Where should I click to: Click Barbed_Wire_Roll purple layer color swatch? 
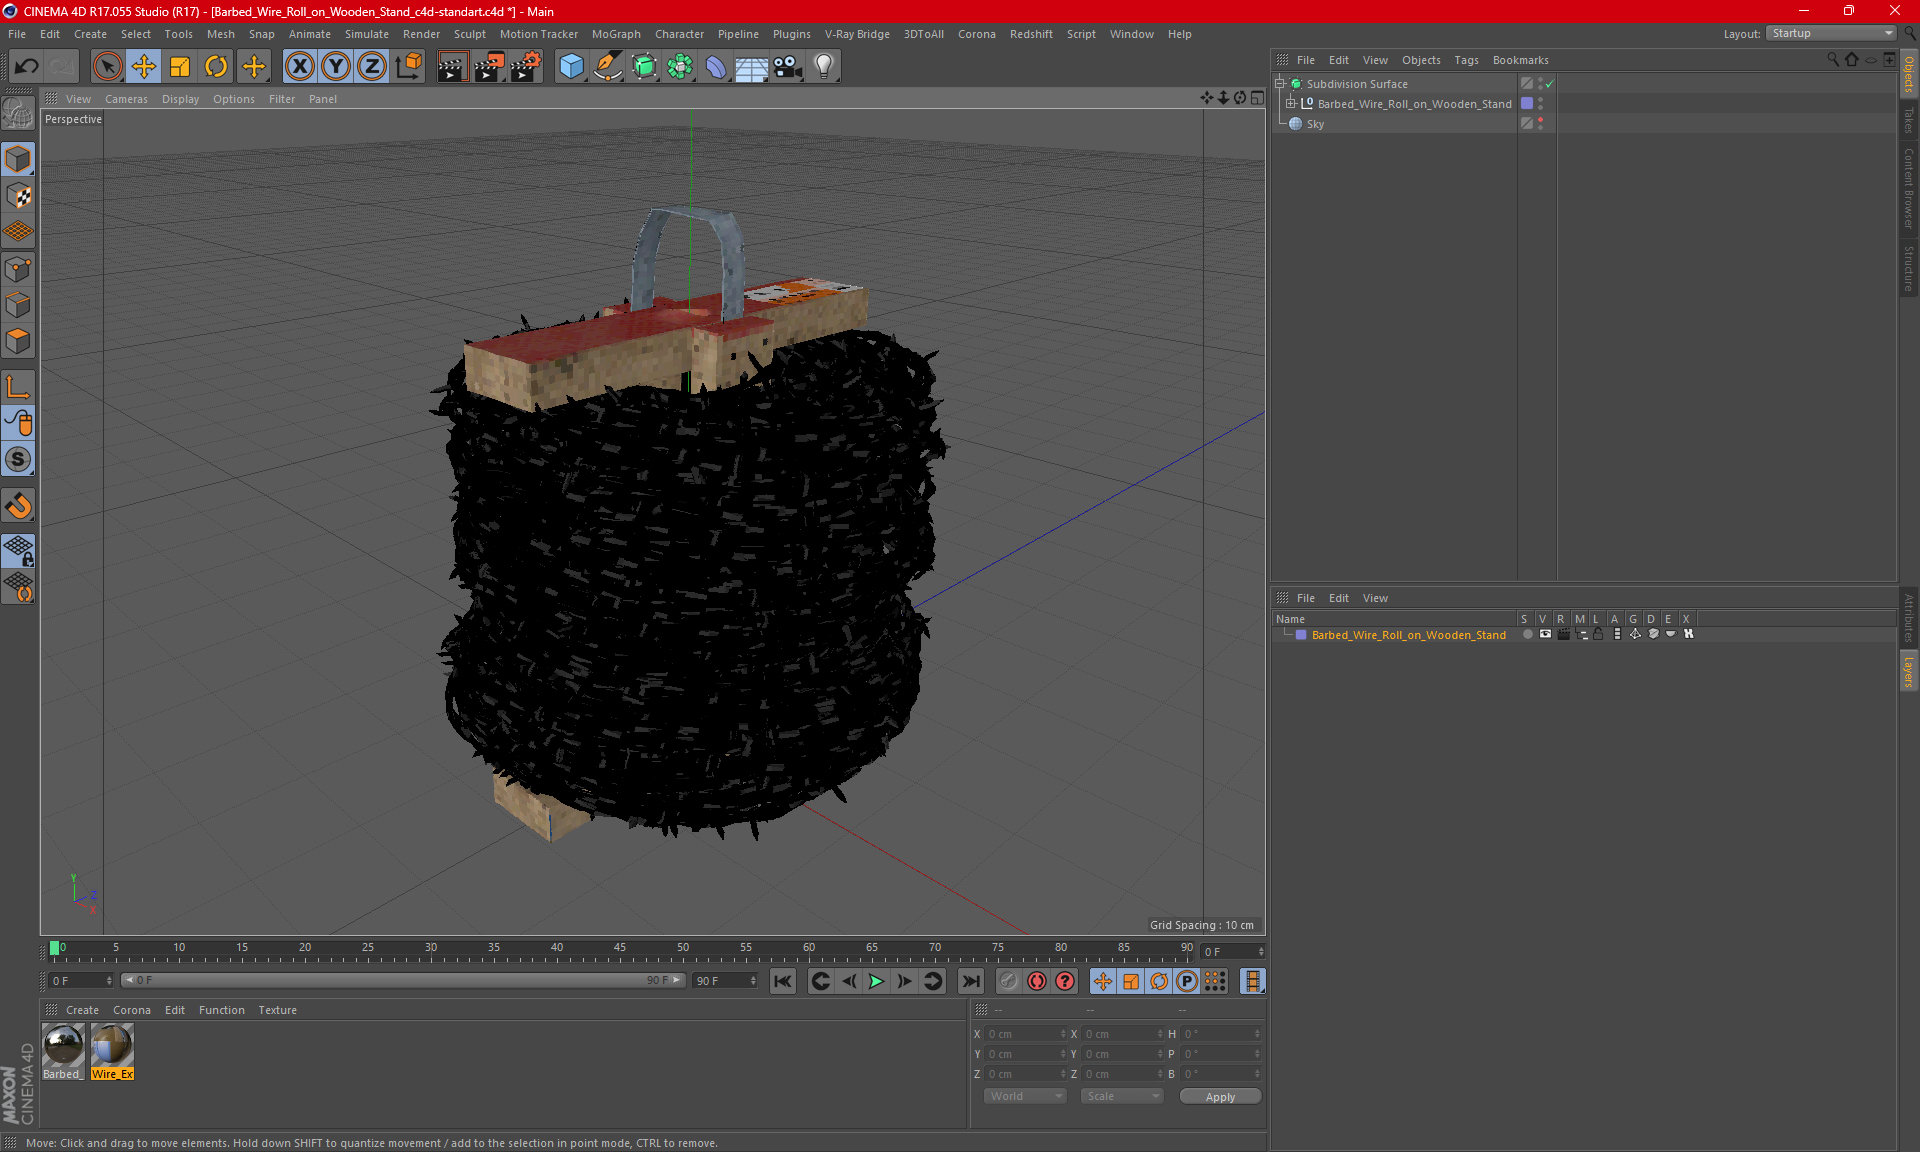1527,103
